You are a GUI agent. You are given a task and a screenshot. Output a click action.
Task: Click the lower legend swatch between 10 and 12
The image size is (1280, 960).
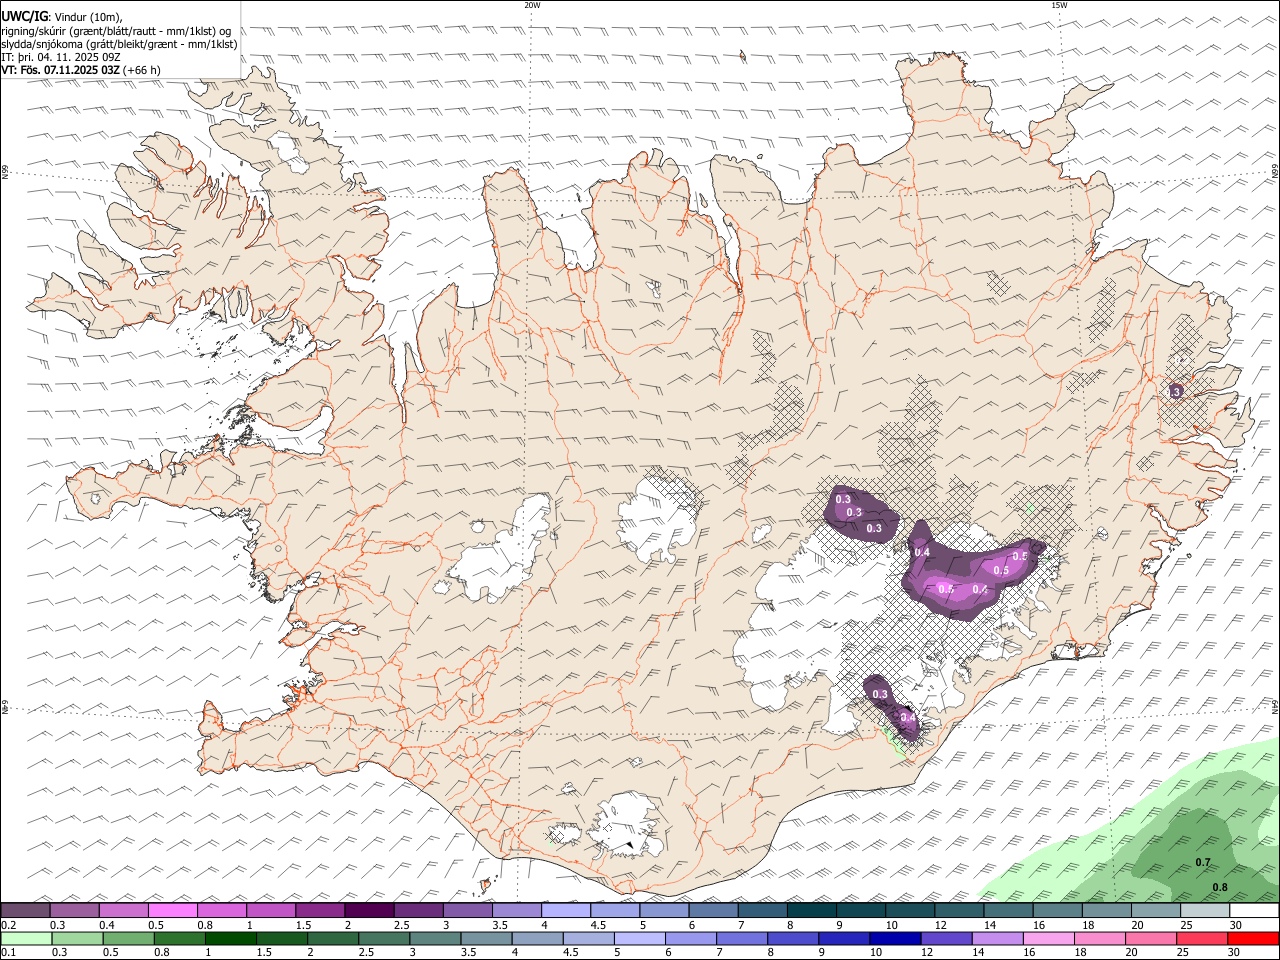click(897, 939)
